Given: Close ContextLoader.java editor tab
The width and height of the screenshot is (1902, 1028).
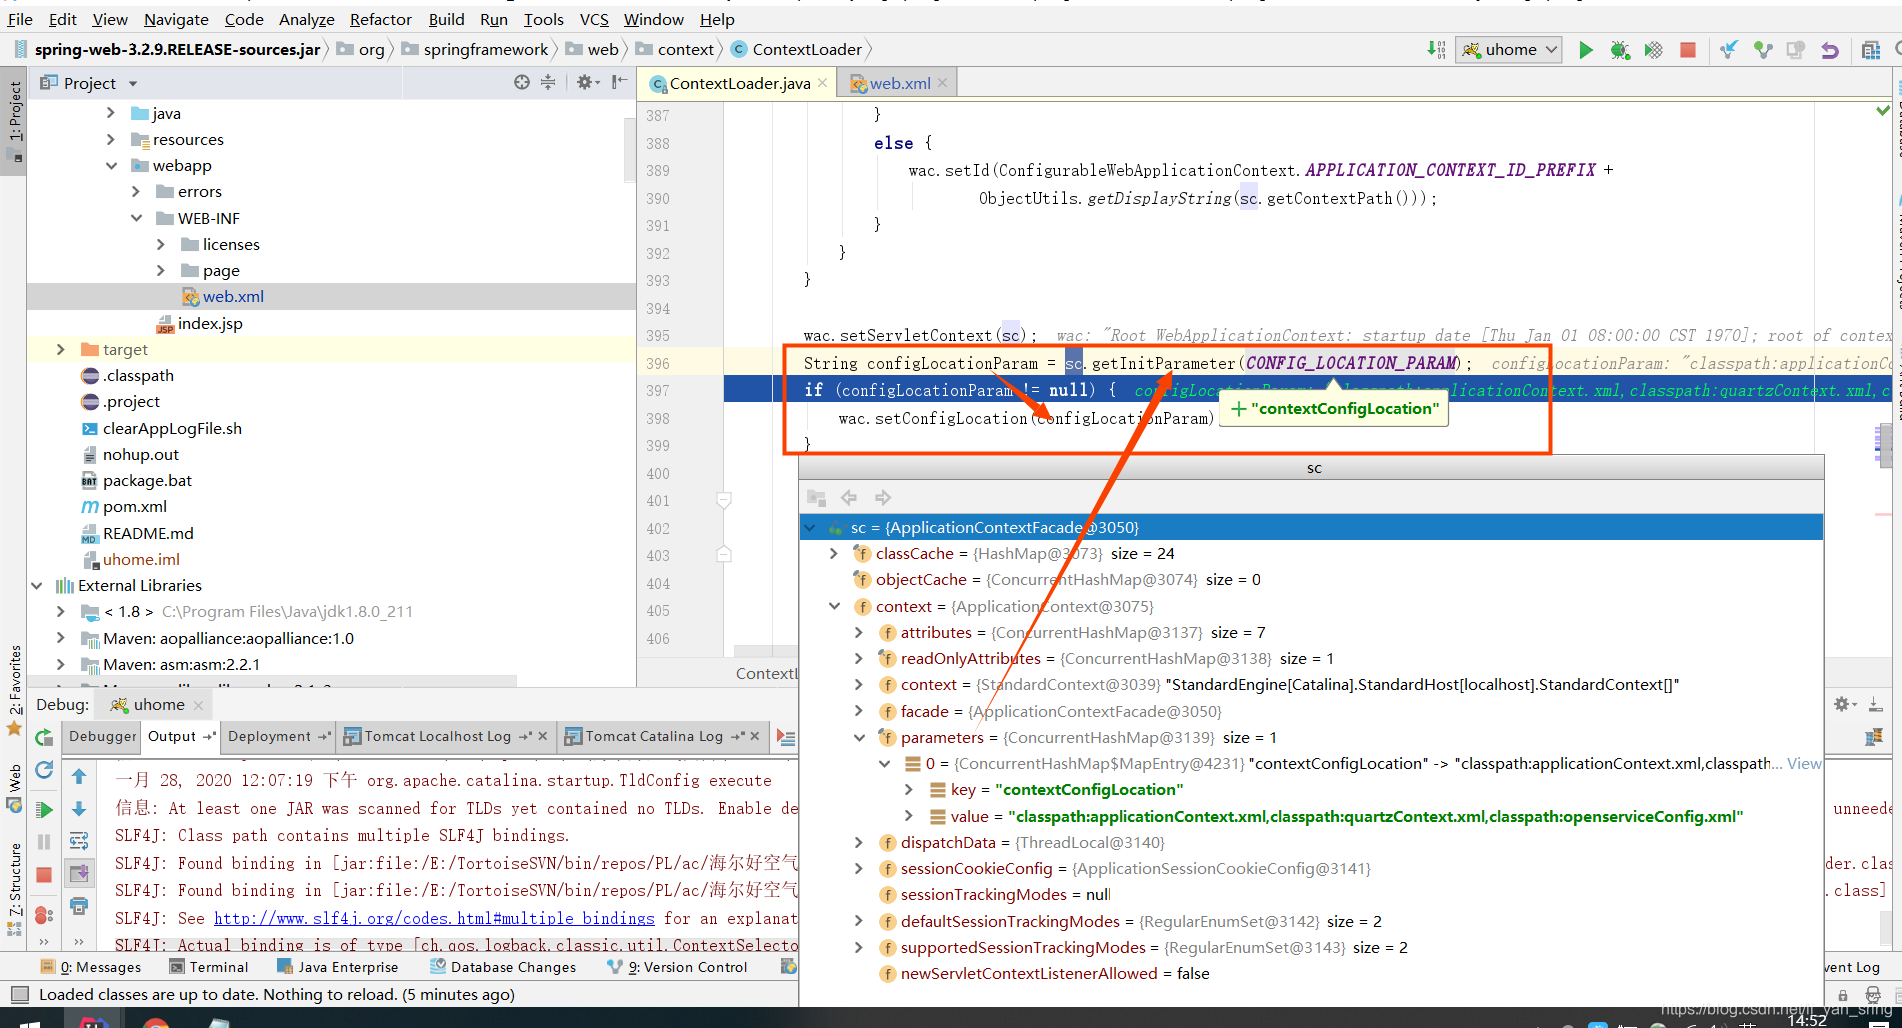Looking at the screenshot, I should point(822,83).
